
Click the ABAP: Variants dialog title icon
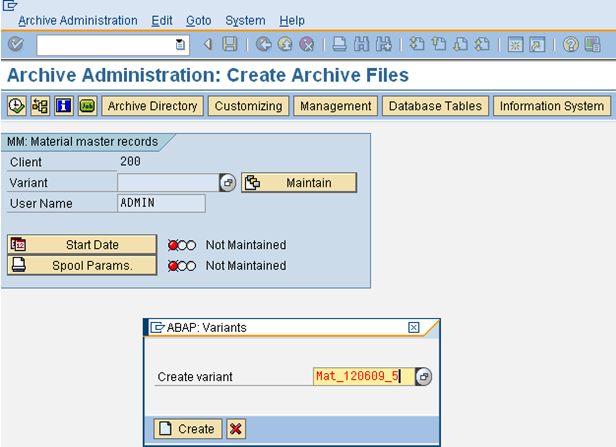pos(157,327)
